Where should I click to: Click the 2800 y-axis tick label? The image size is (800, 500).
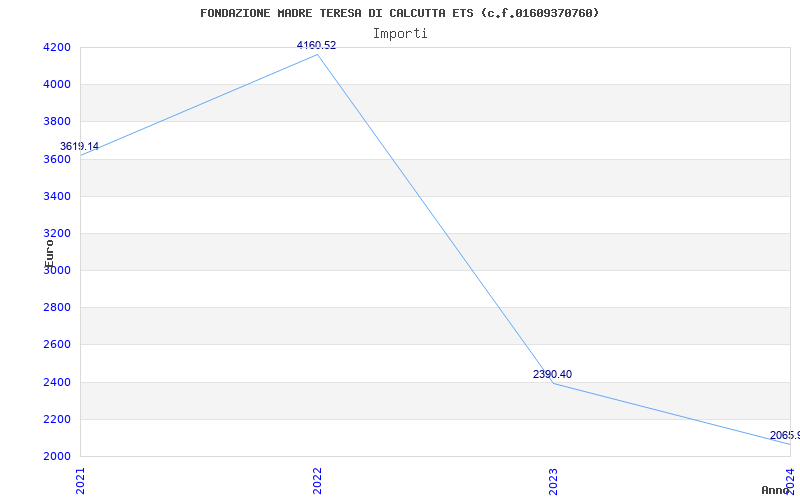[57, 308]
